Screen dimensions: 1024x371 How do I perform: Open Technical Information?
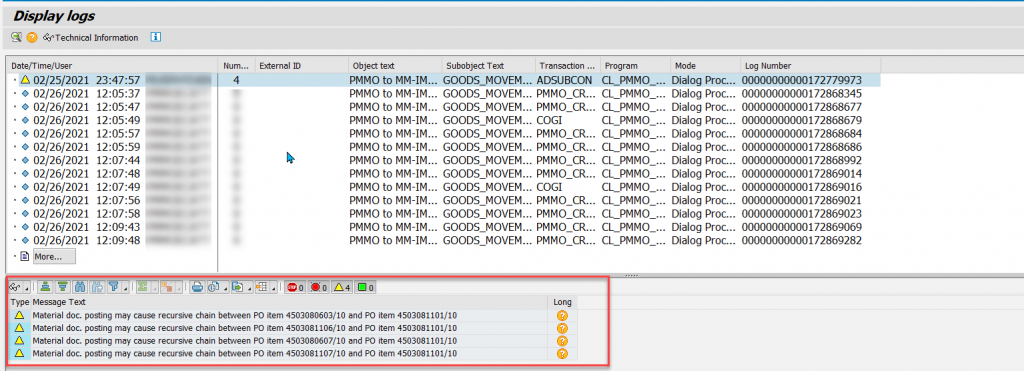point(91,38)
